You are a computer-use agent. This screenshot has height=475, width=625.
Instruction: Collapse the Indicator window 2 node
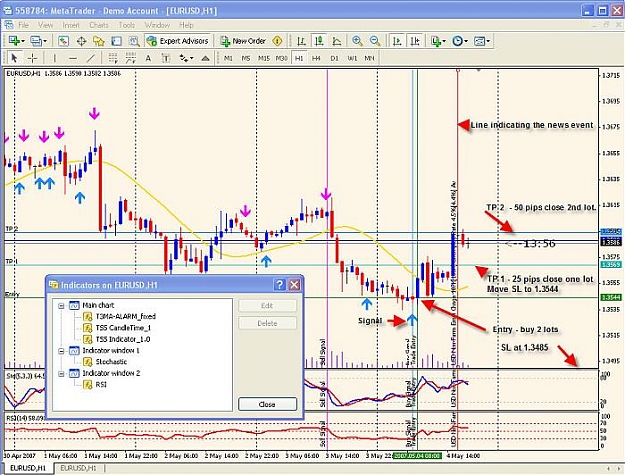[x=61, y=374]
